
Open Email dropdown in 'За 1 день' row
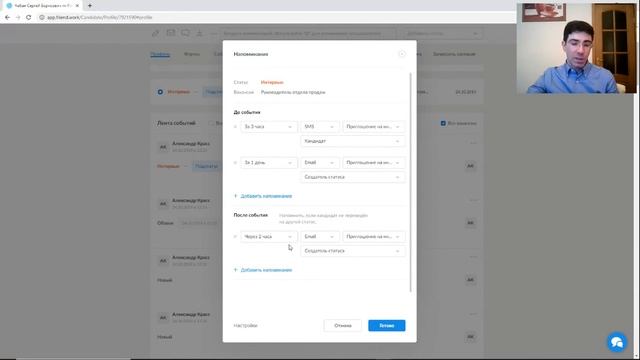click(320, 163)
